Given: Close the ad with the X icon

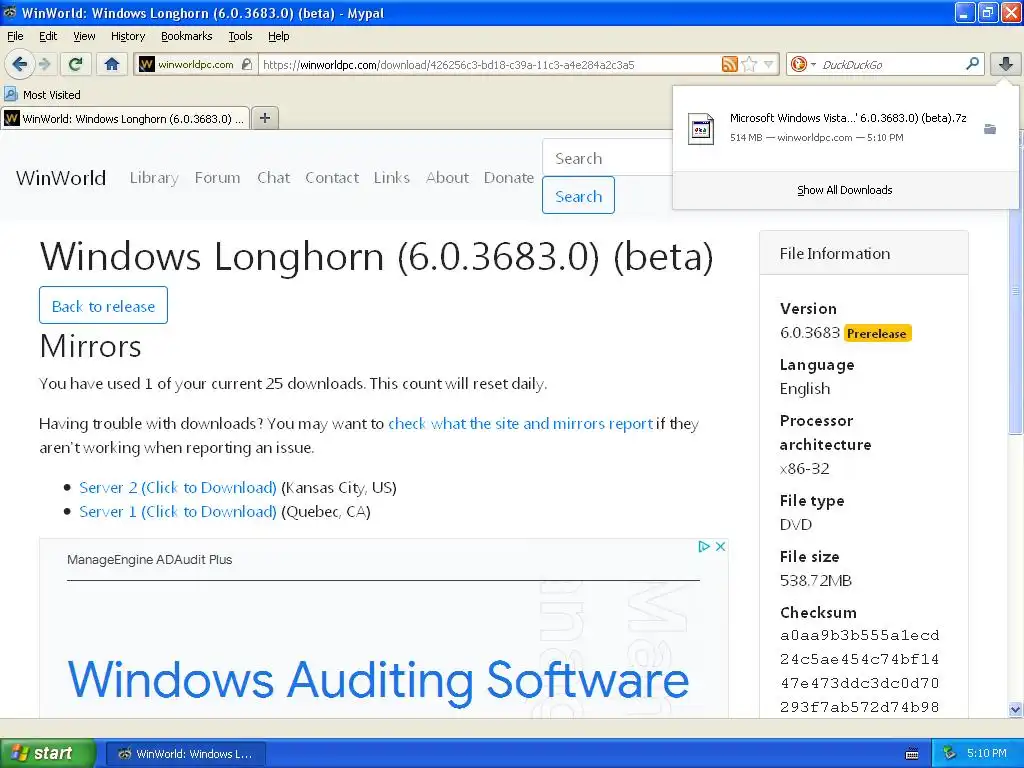Looking at the screenshot, I should point(720,547).
